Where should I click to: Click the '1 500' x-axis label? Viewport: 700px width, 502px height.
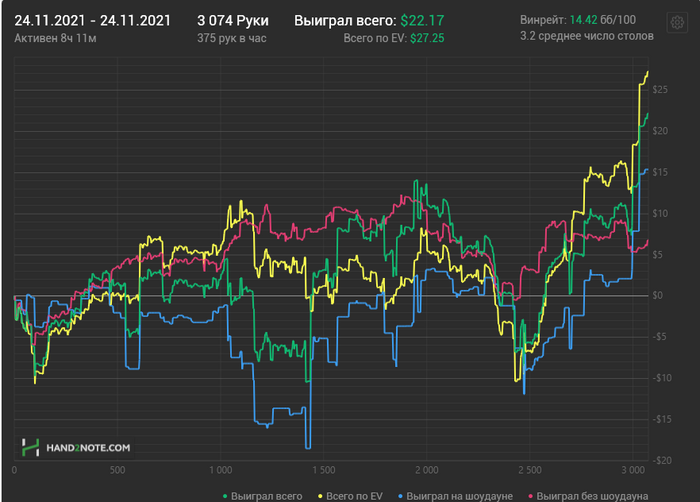[x=323, y=470]
